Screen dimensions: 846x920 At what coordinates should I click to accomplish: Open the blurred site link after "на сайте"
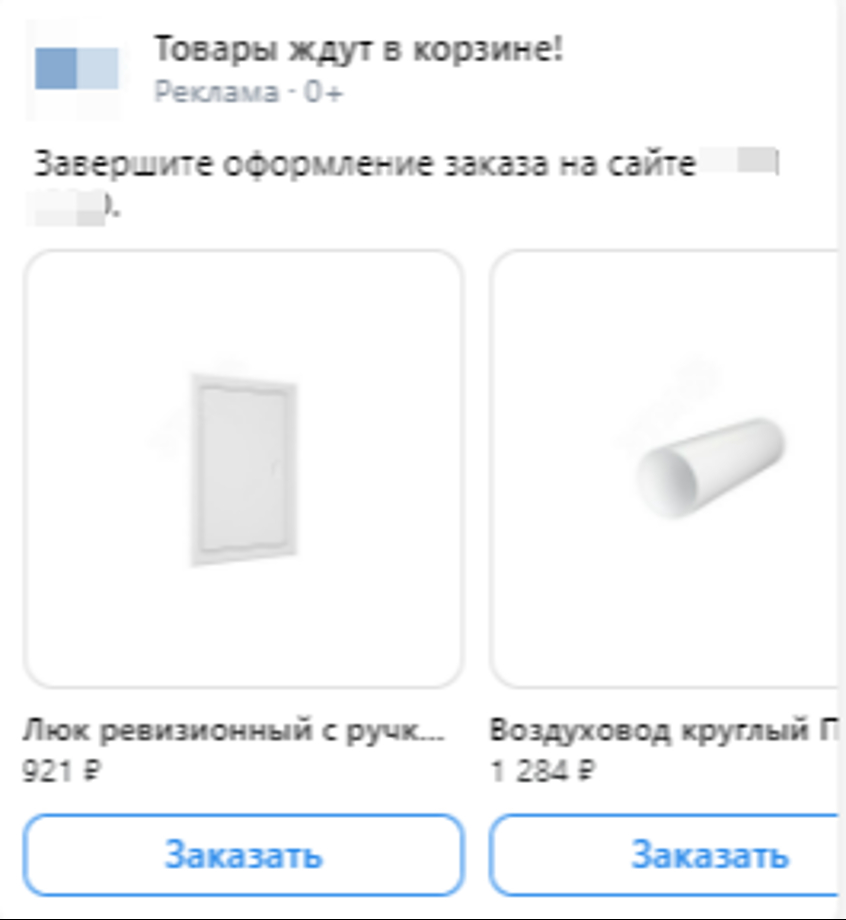739,161
